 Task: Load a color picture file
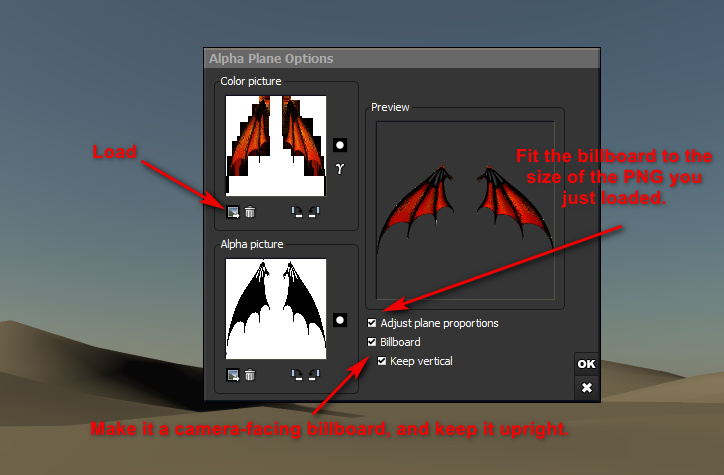click(233, 211)
